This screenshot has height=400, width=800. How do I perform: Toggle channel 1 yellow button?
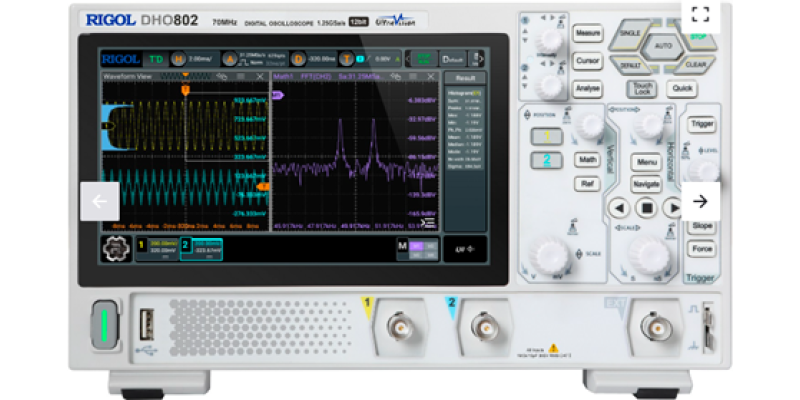(546, 135)
